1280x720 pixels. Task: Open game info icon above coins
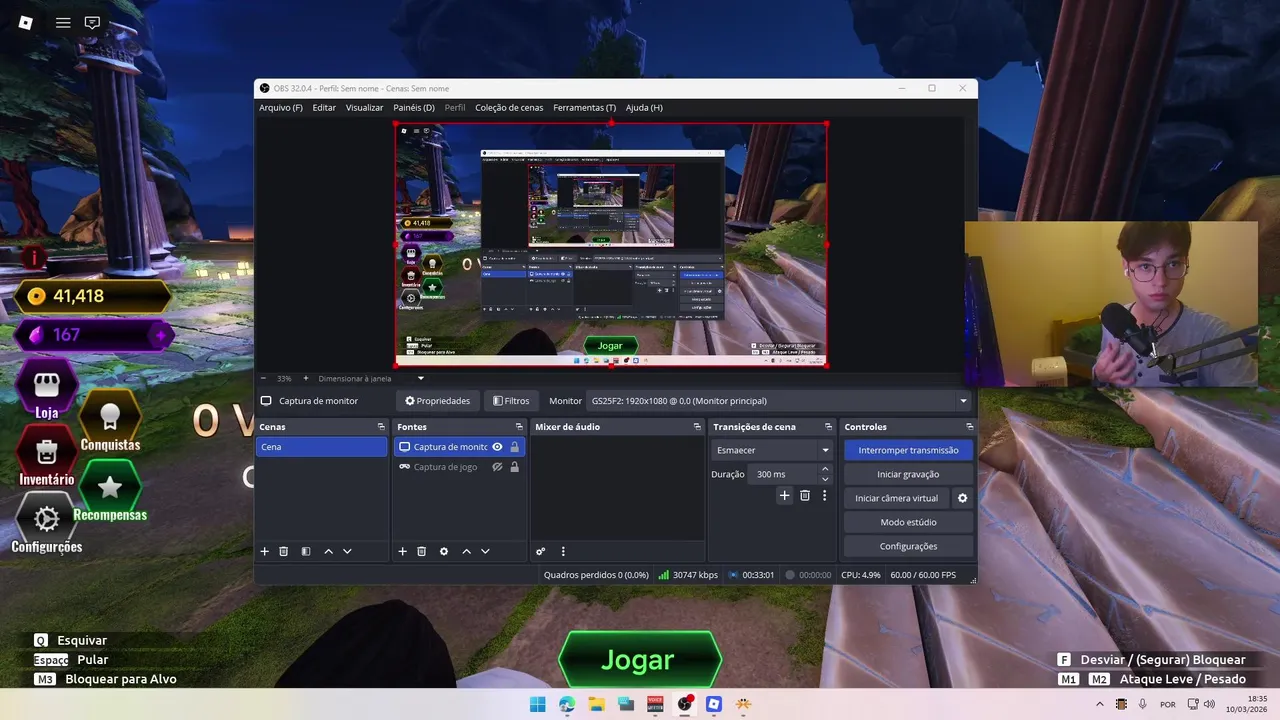35,258
